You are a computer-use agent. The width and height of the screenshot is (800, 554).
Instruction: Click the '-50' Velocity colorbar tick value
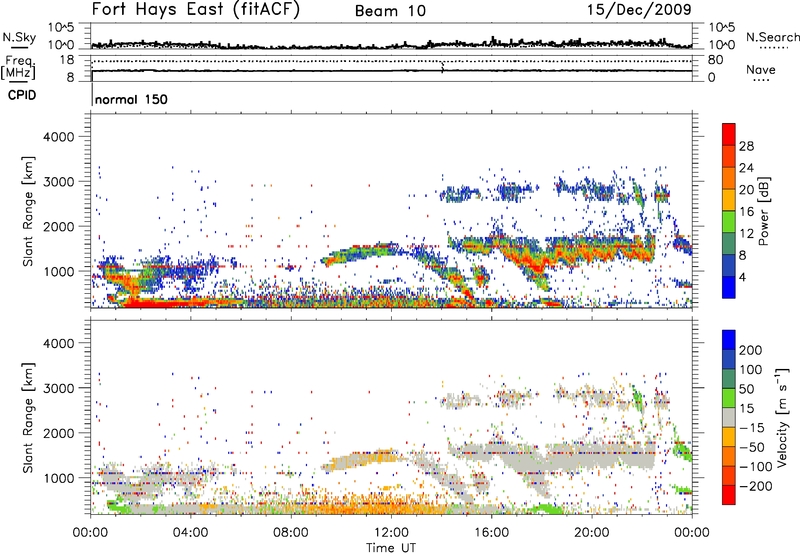point(751,447)
